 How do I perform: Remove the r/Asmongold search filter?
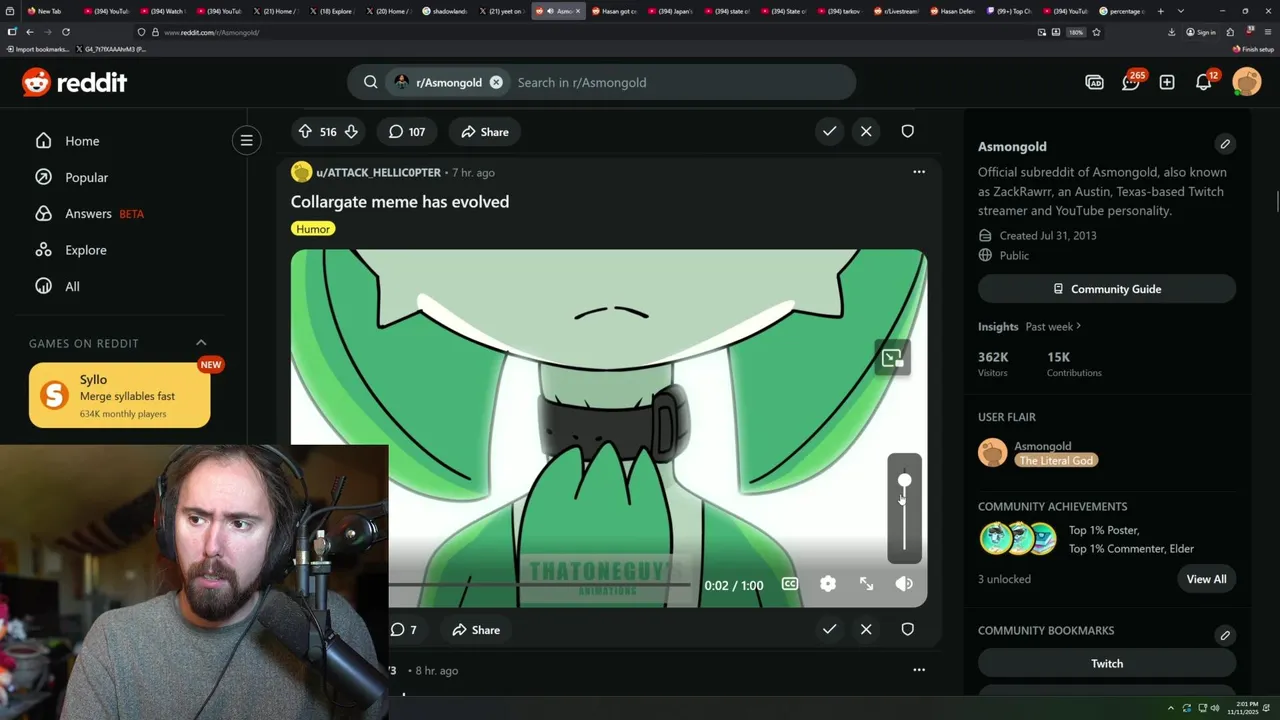[x=496, y=82]
